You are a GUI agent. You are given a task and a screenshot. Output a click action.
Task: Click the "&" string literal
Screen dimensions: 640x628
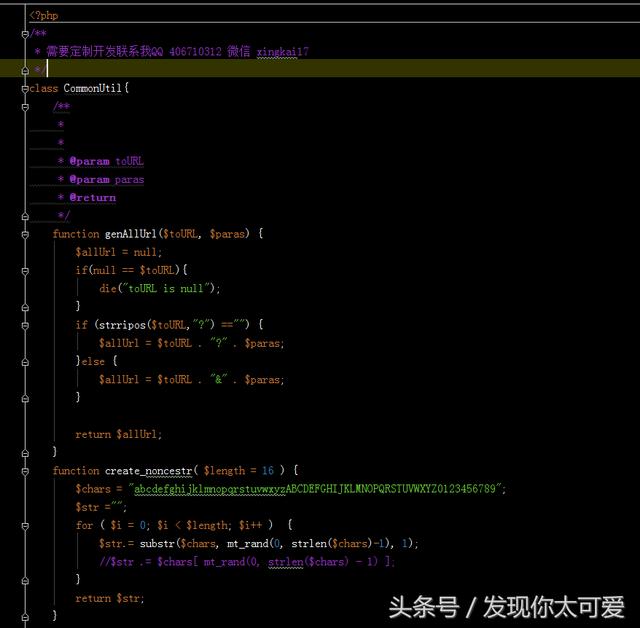(x=219, y=379)
